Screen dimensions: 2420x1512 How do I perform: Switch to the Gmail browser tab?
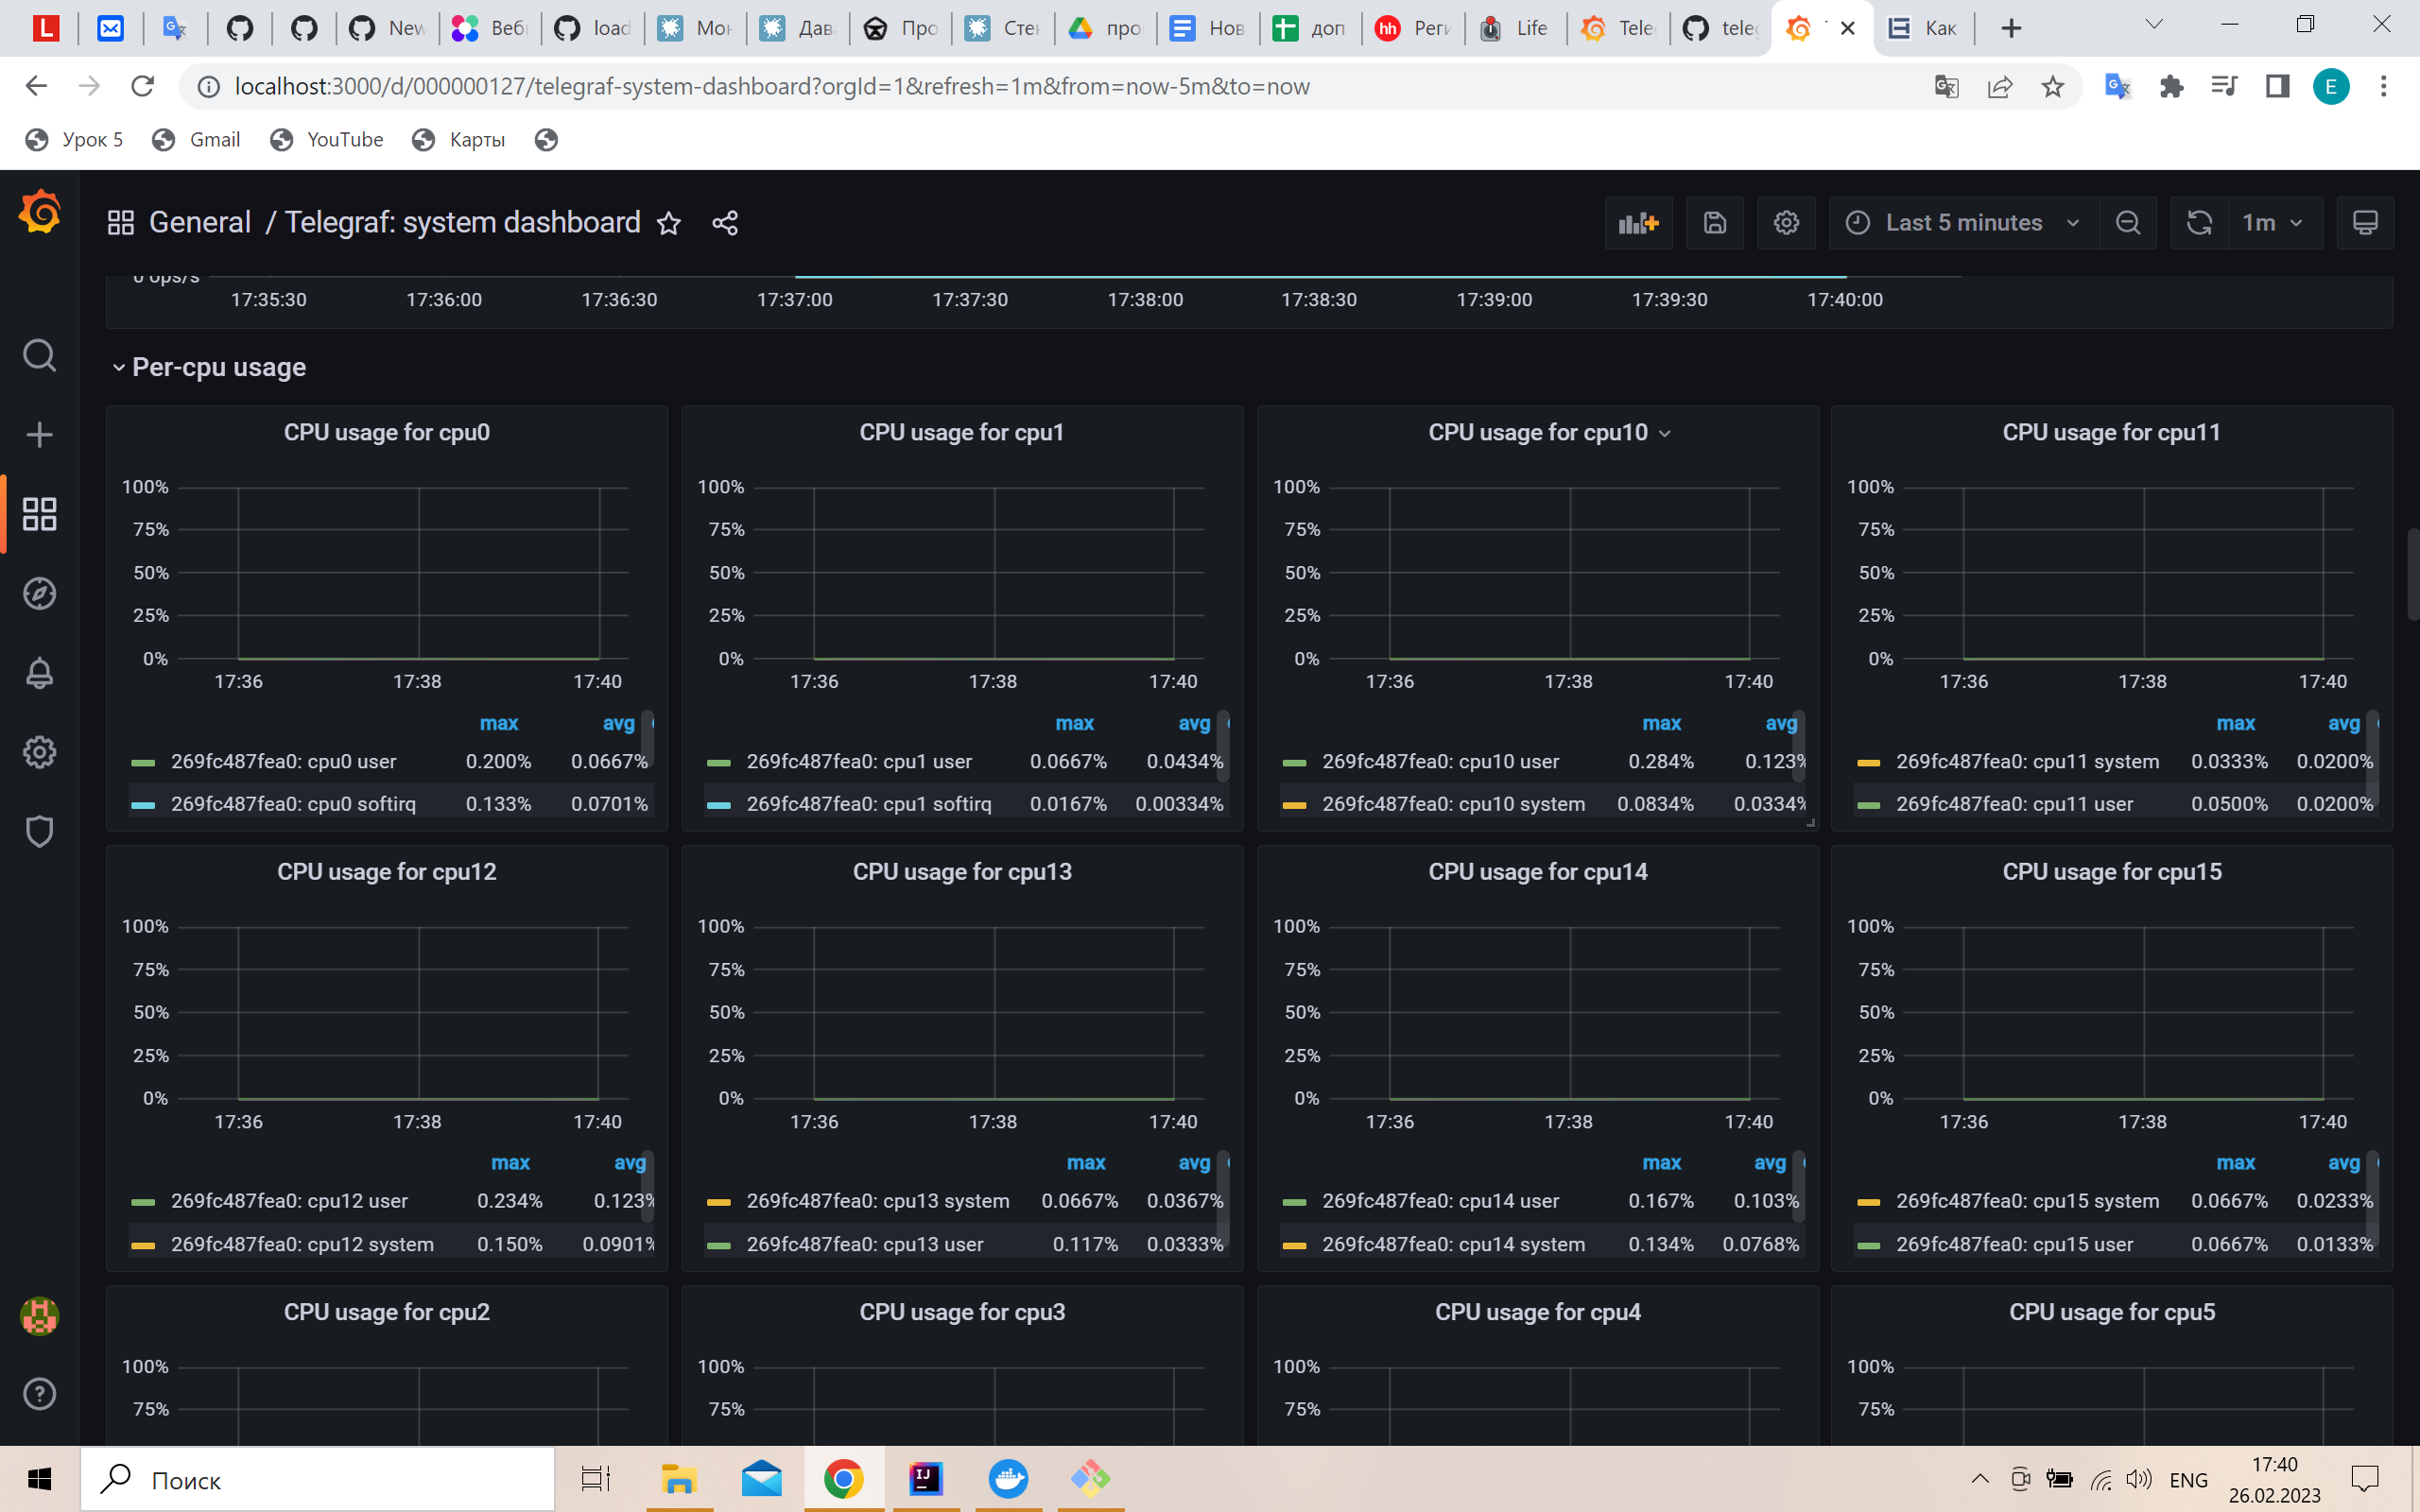[110, 27]
